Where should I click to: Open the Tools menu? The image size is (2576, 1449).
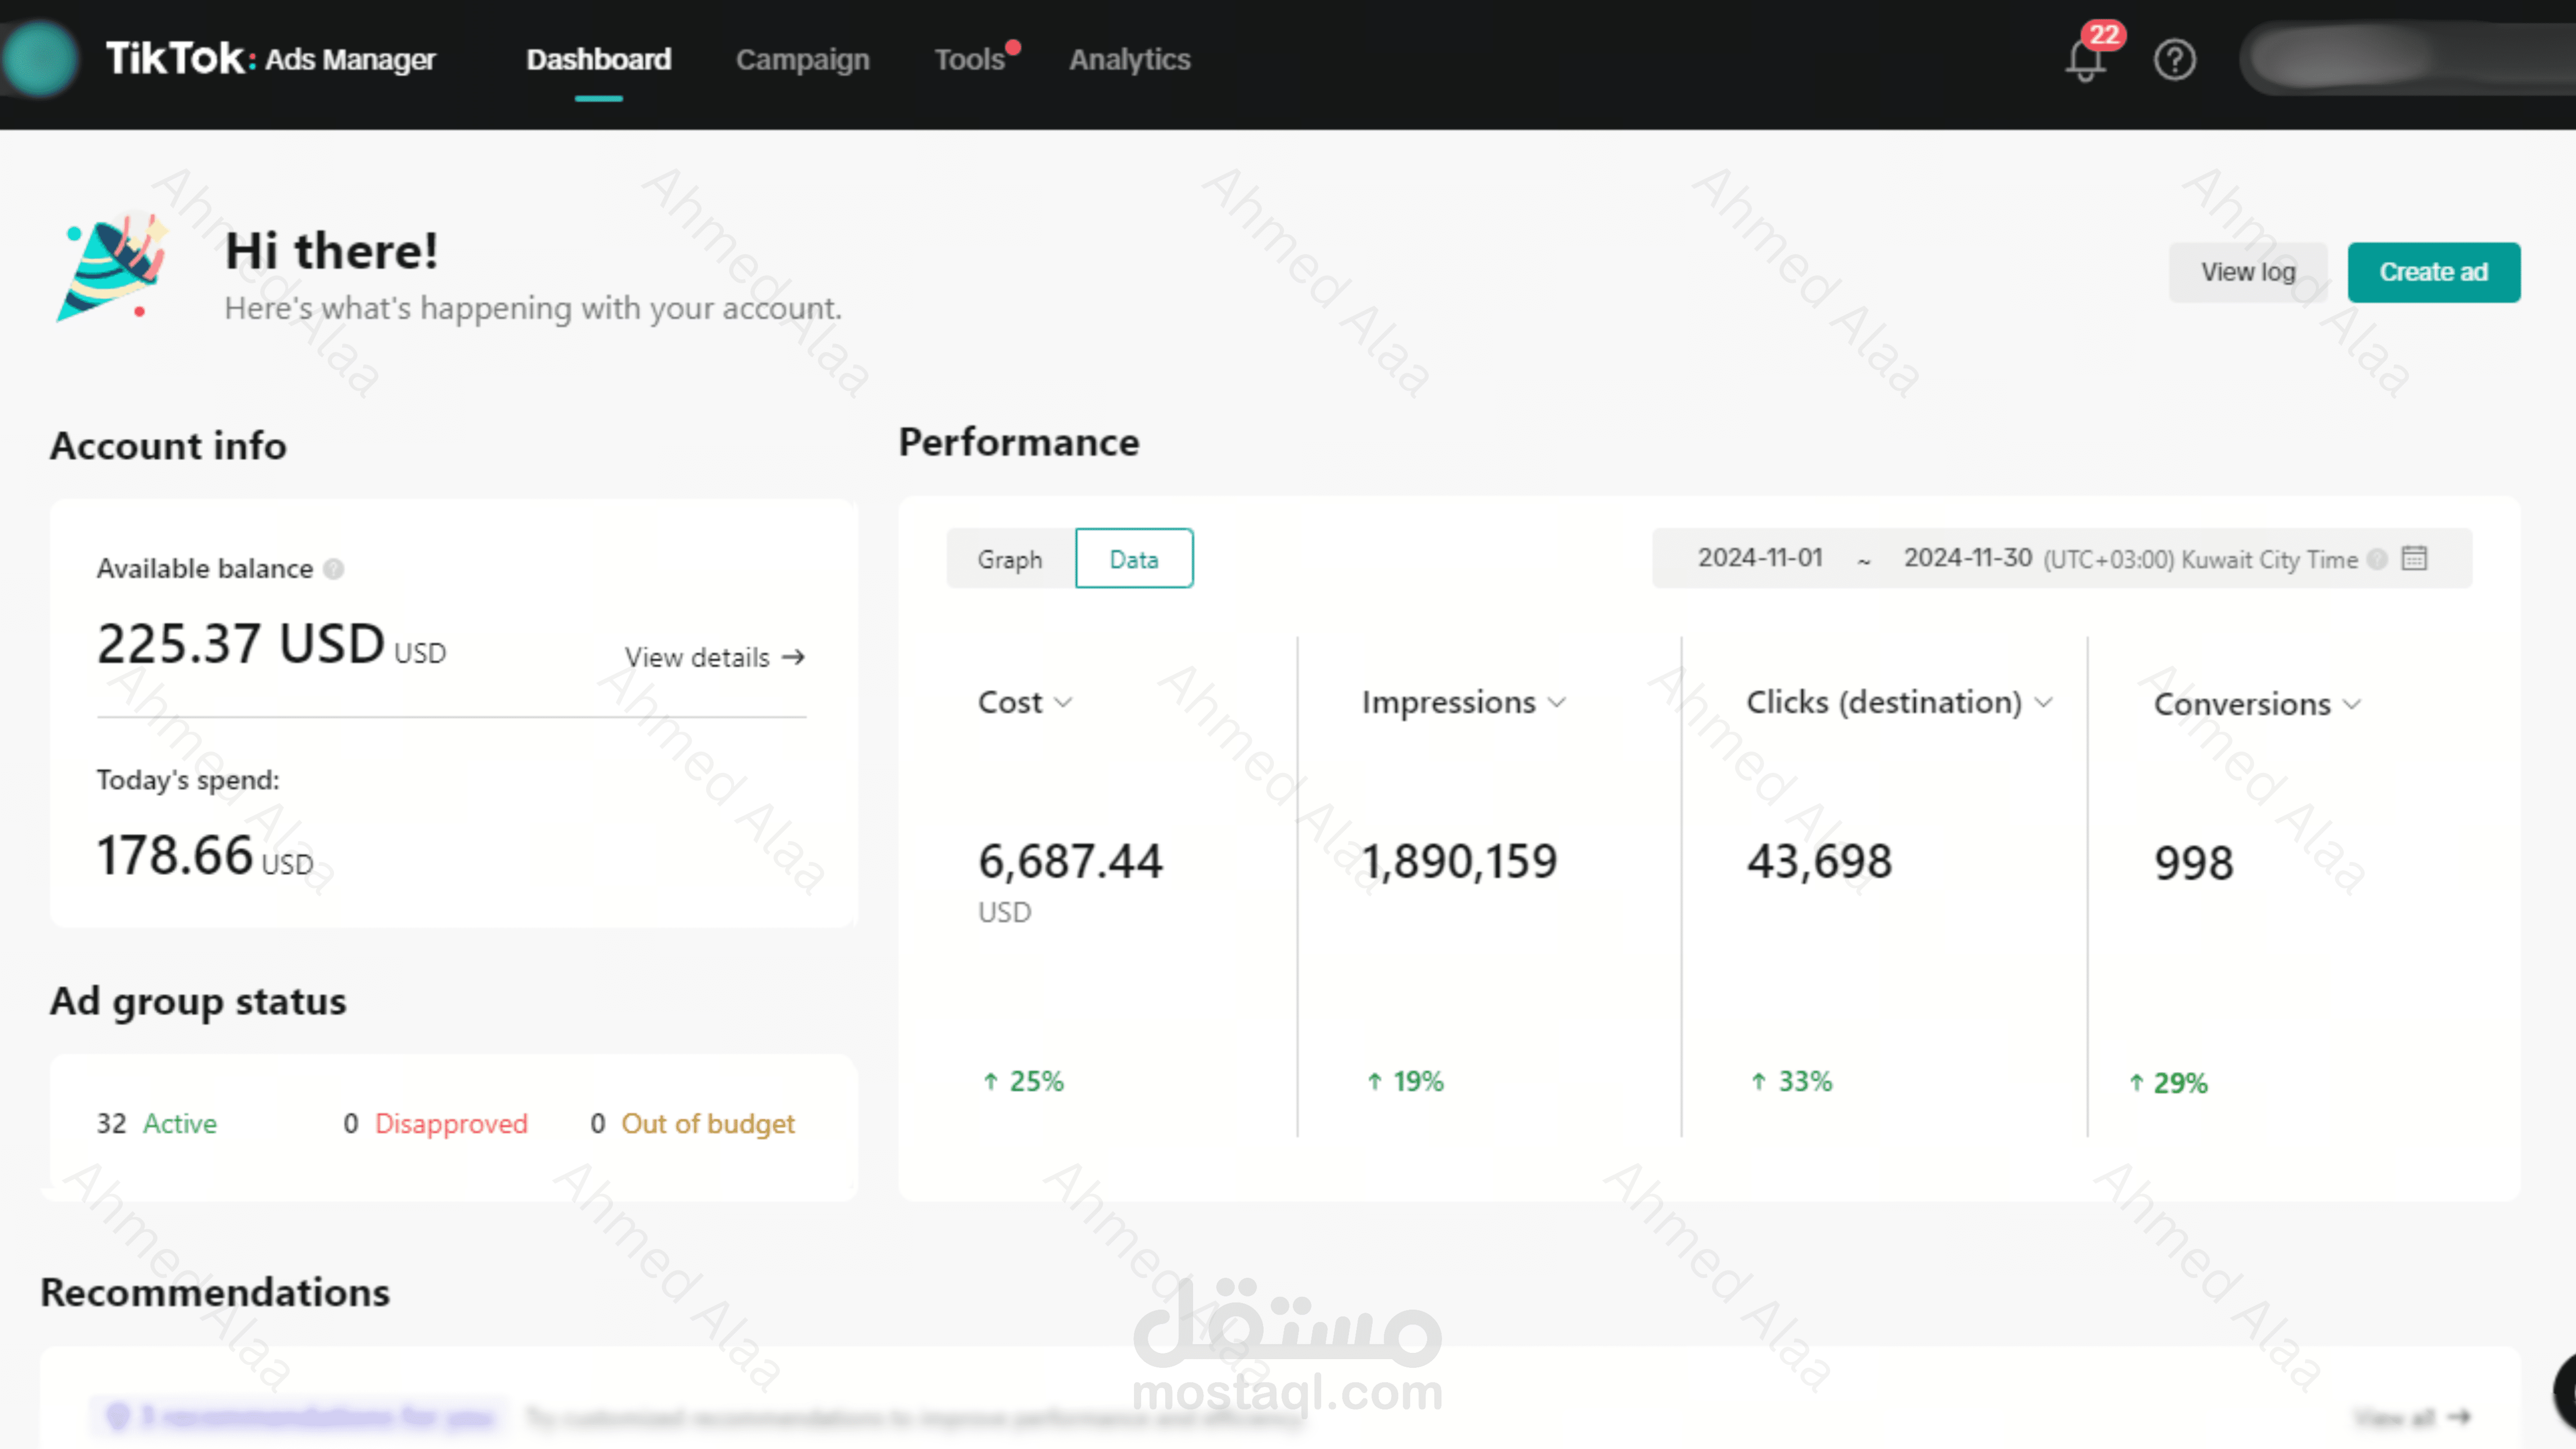point(969,59)
